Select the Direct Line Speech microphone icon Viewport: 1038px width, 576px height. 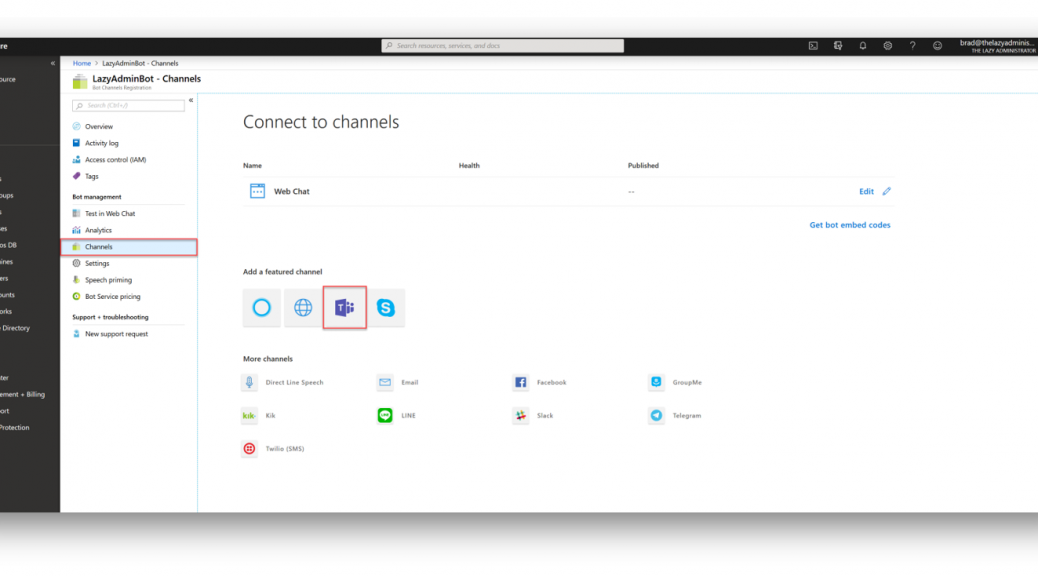[x=250, y=383]
